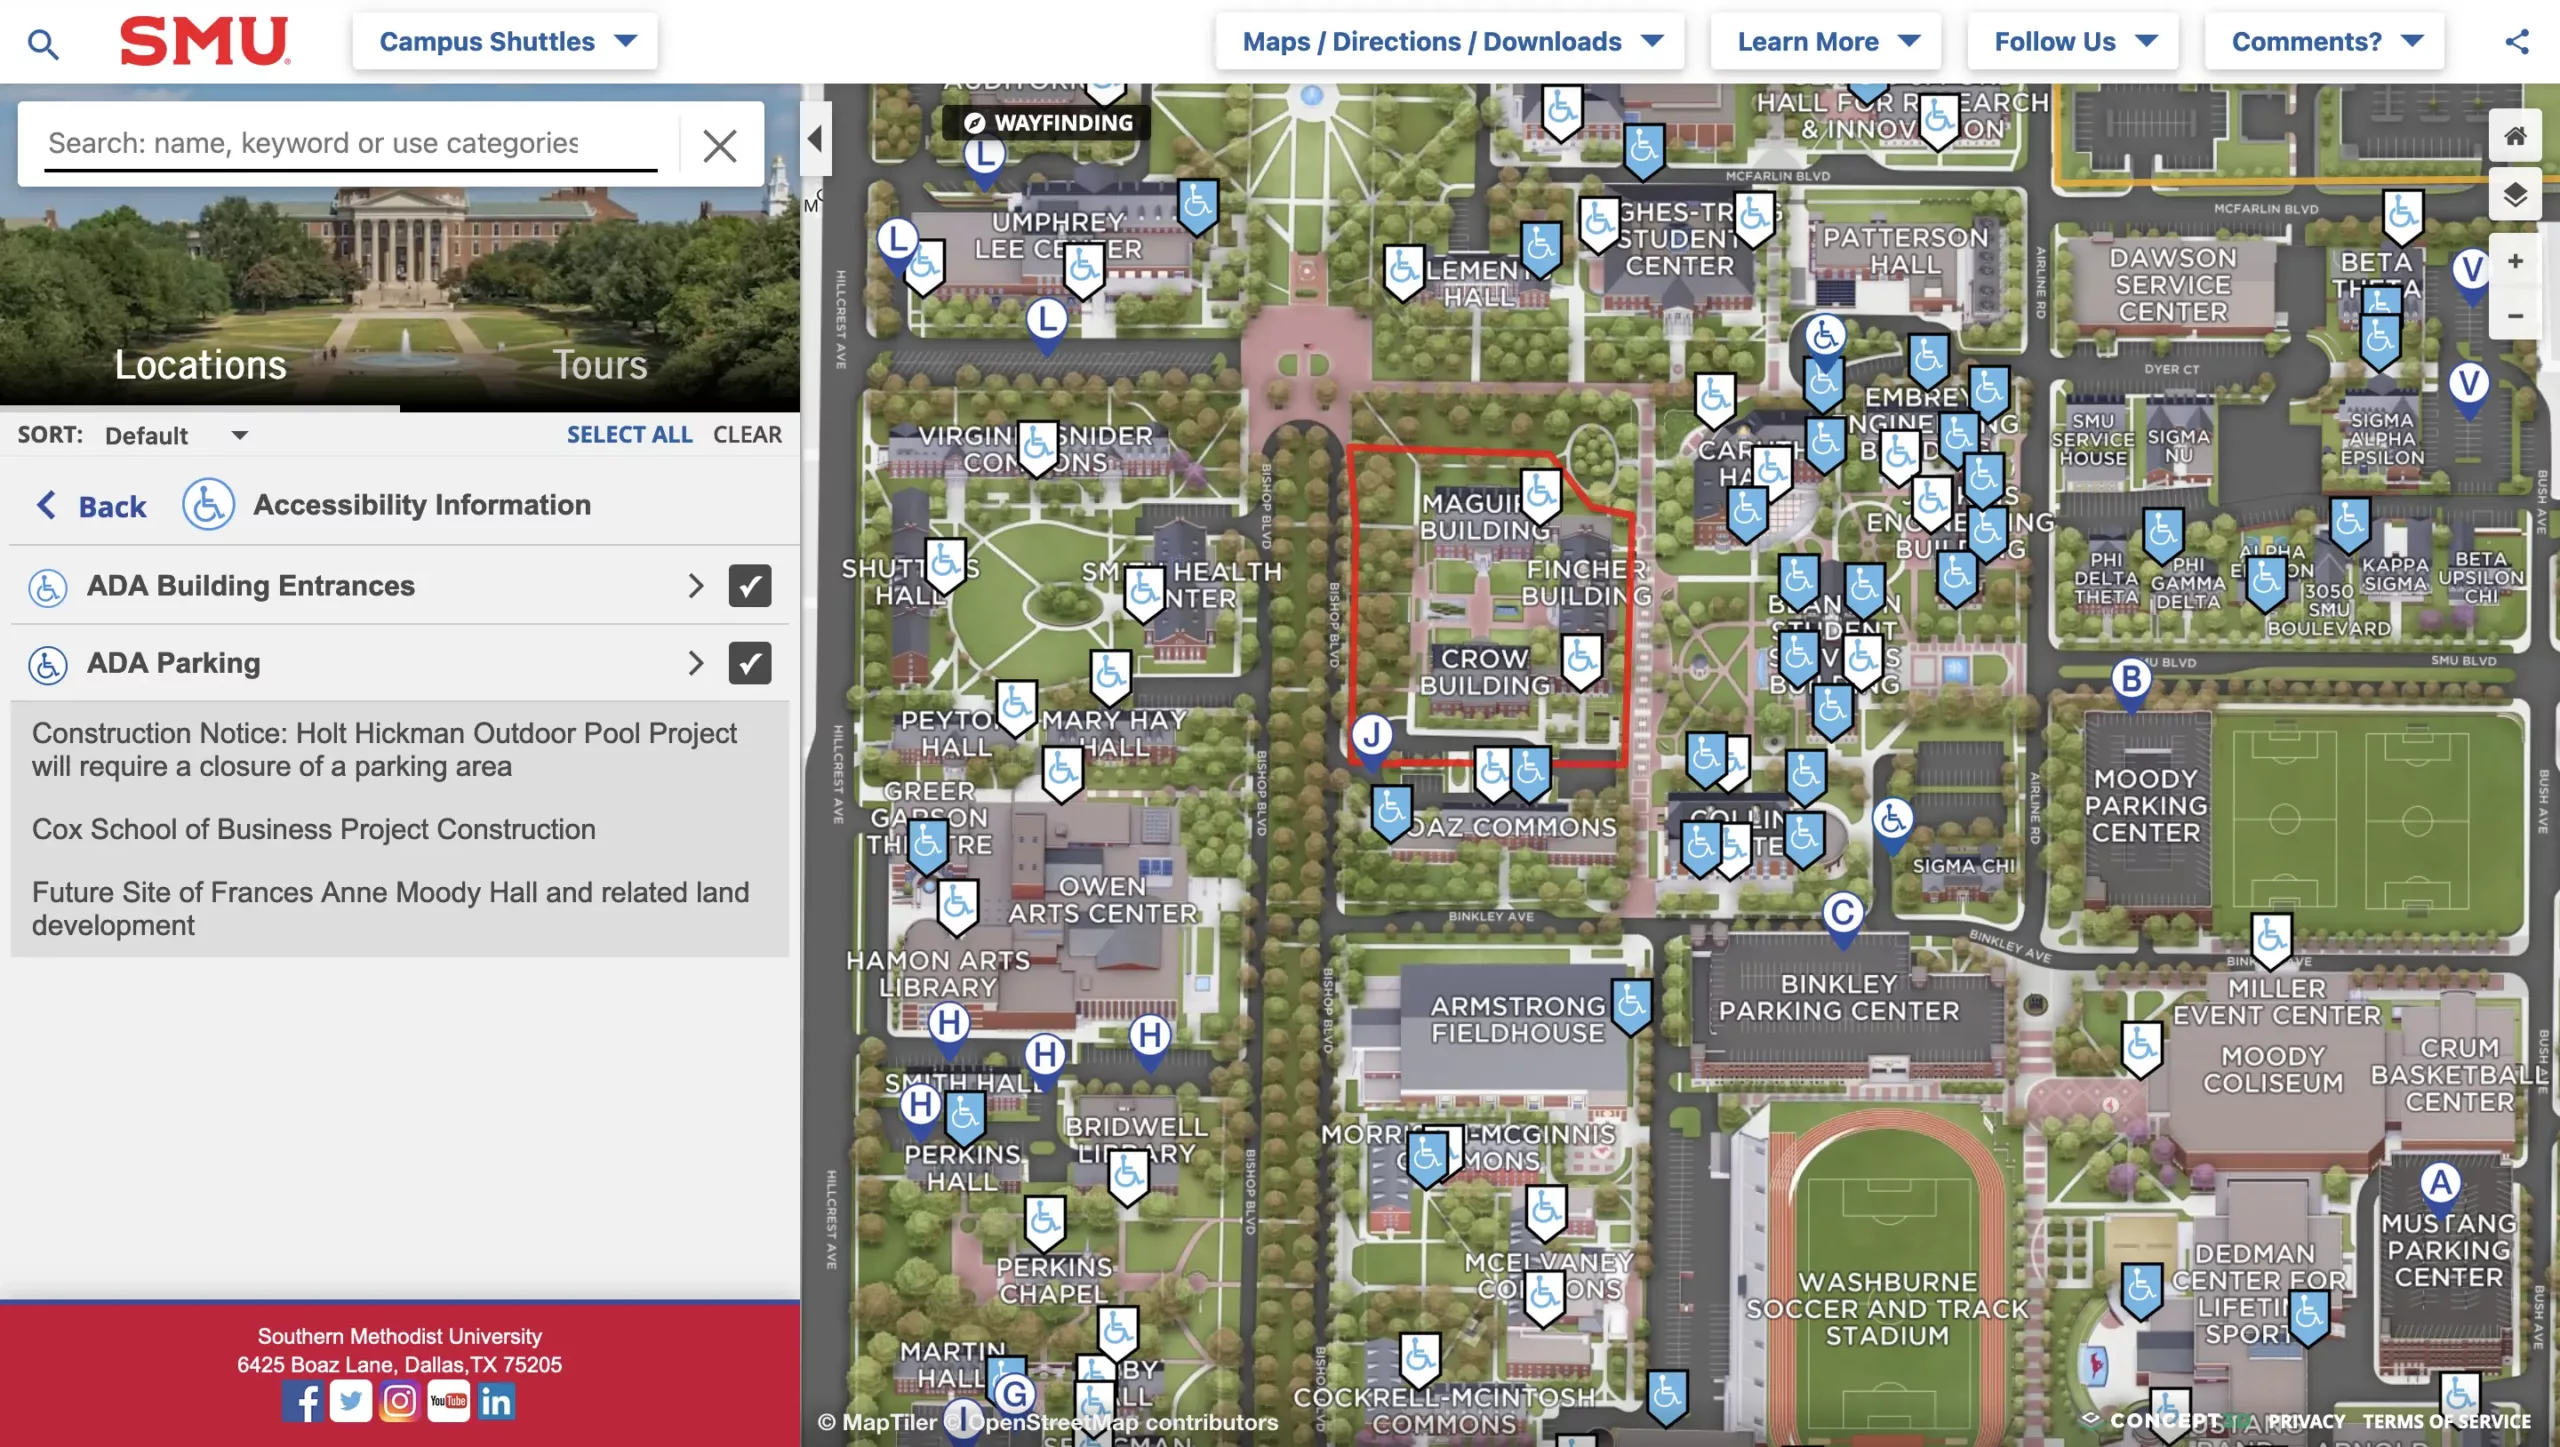Click the search magnifier icon
Screen dimensions: 2560x1447
click(x=43, y=43)
